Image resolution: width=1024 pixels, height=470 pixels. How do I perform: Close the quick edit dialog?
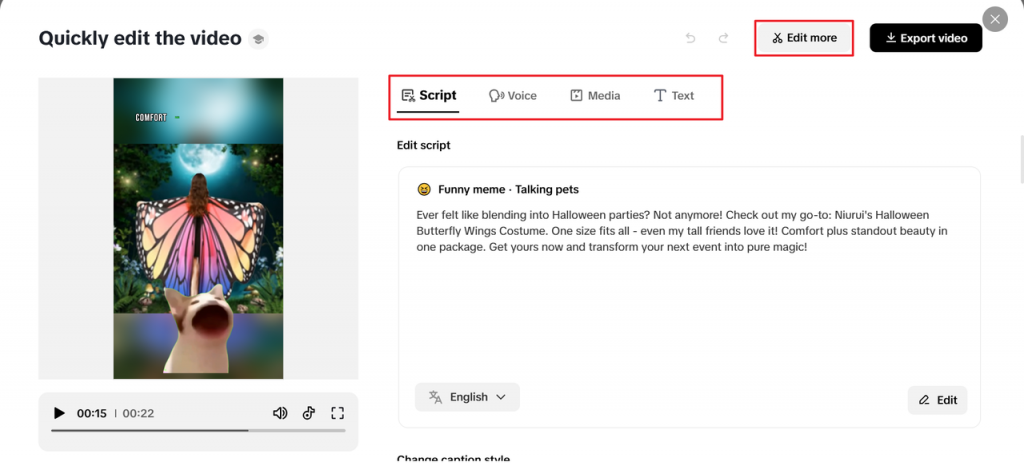click(995, 19)
